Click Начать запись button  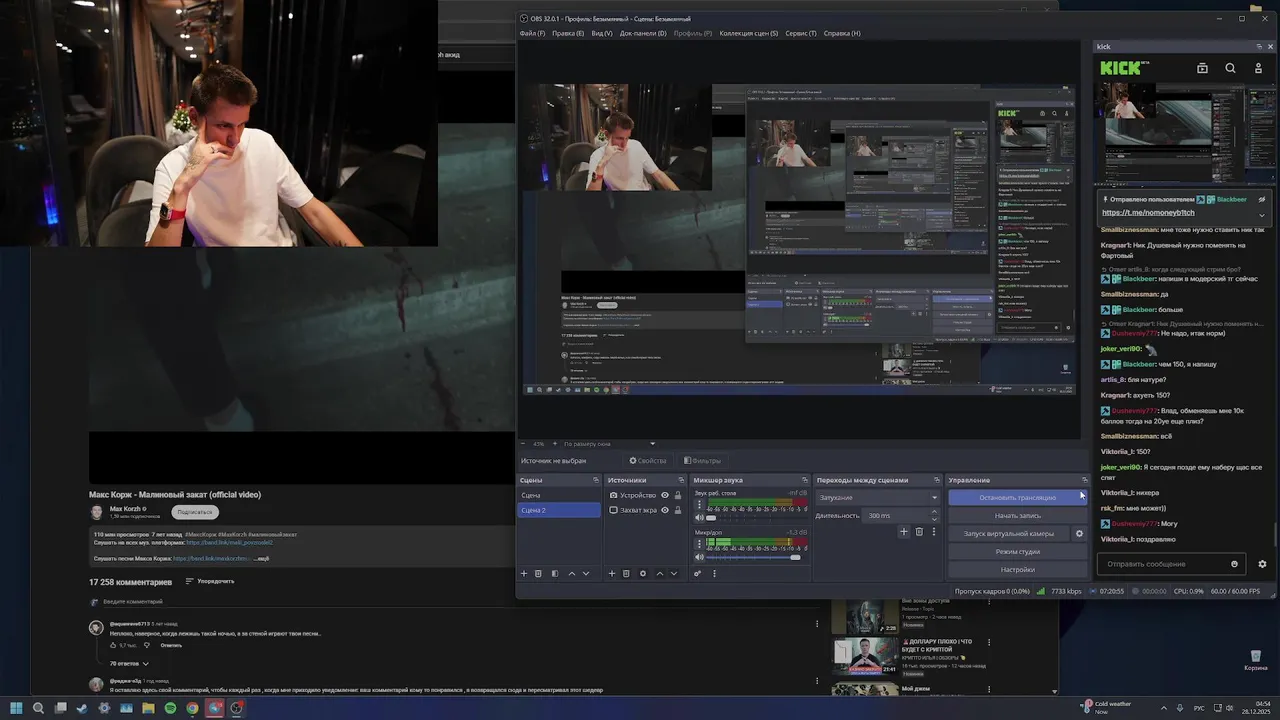1017,515
